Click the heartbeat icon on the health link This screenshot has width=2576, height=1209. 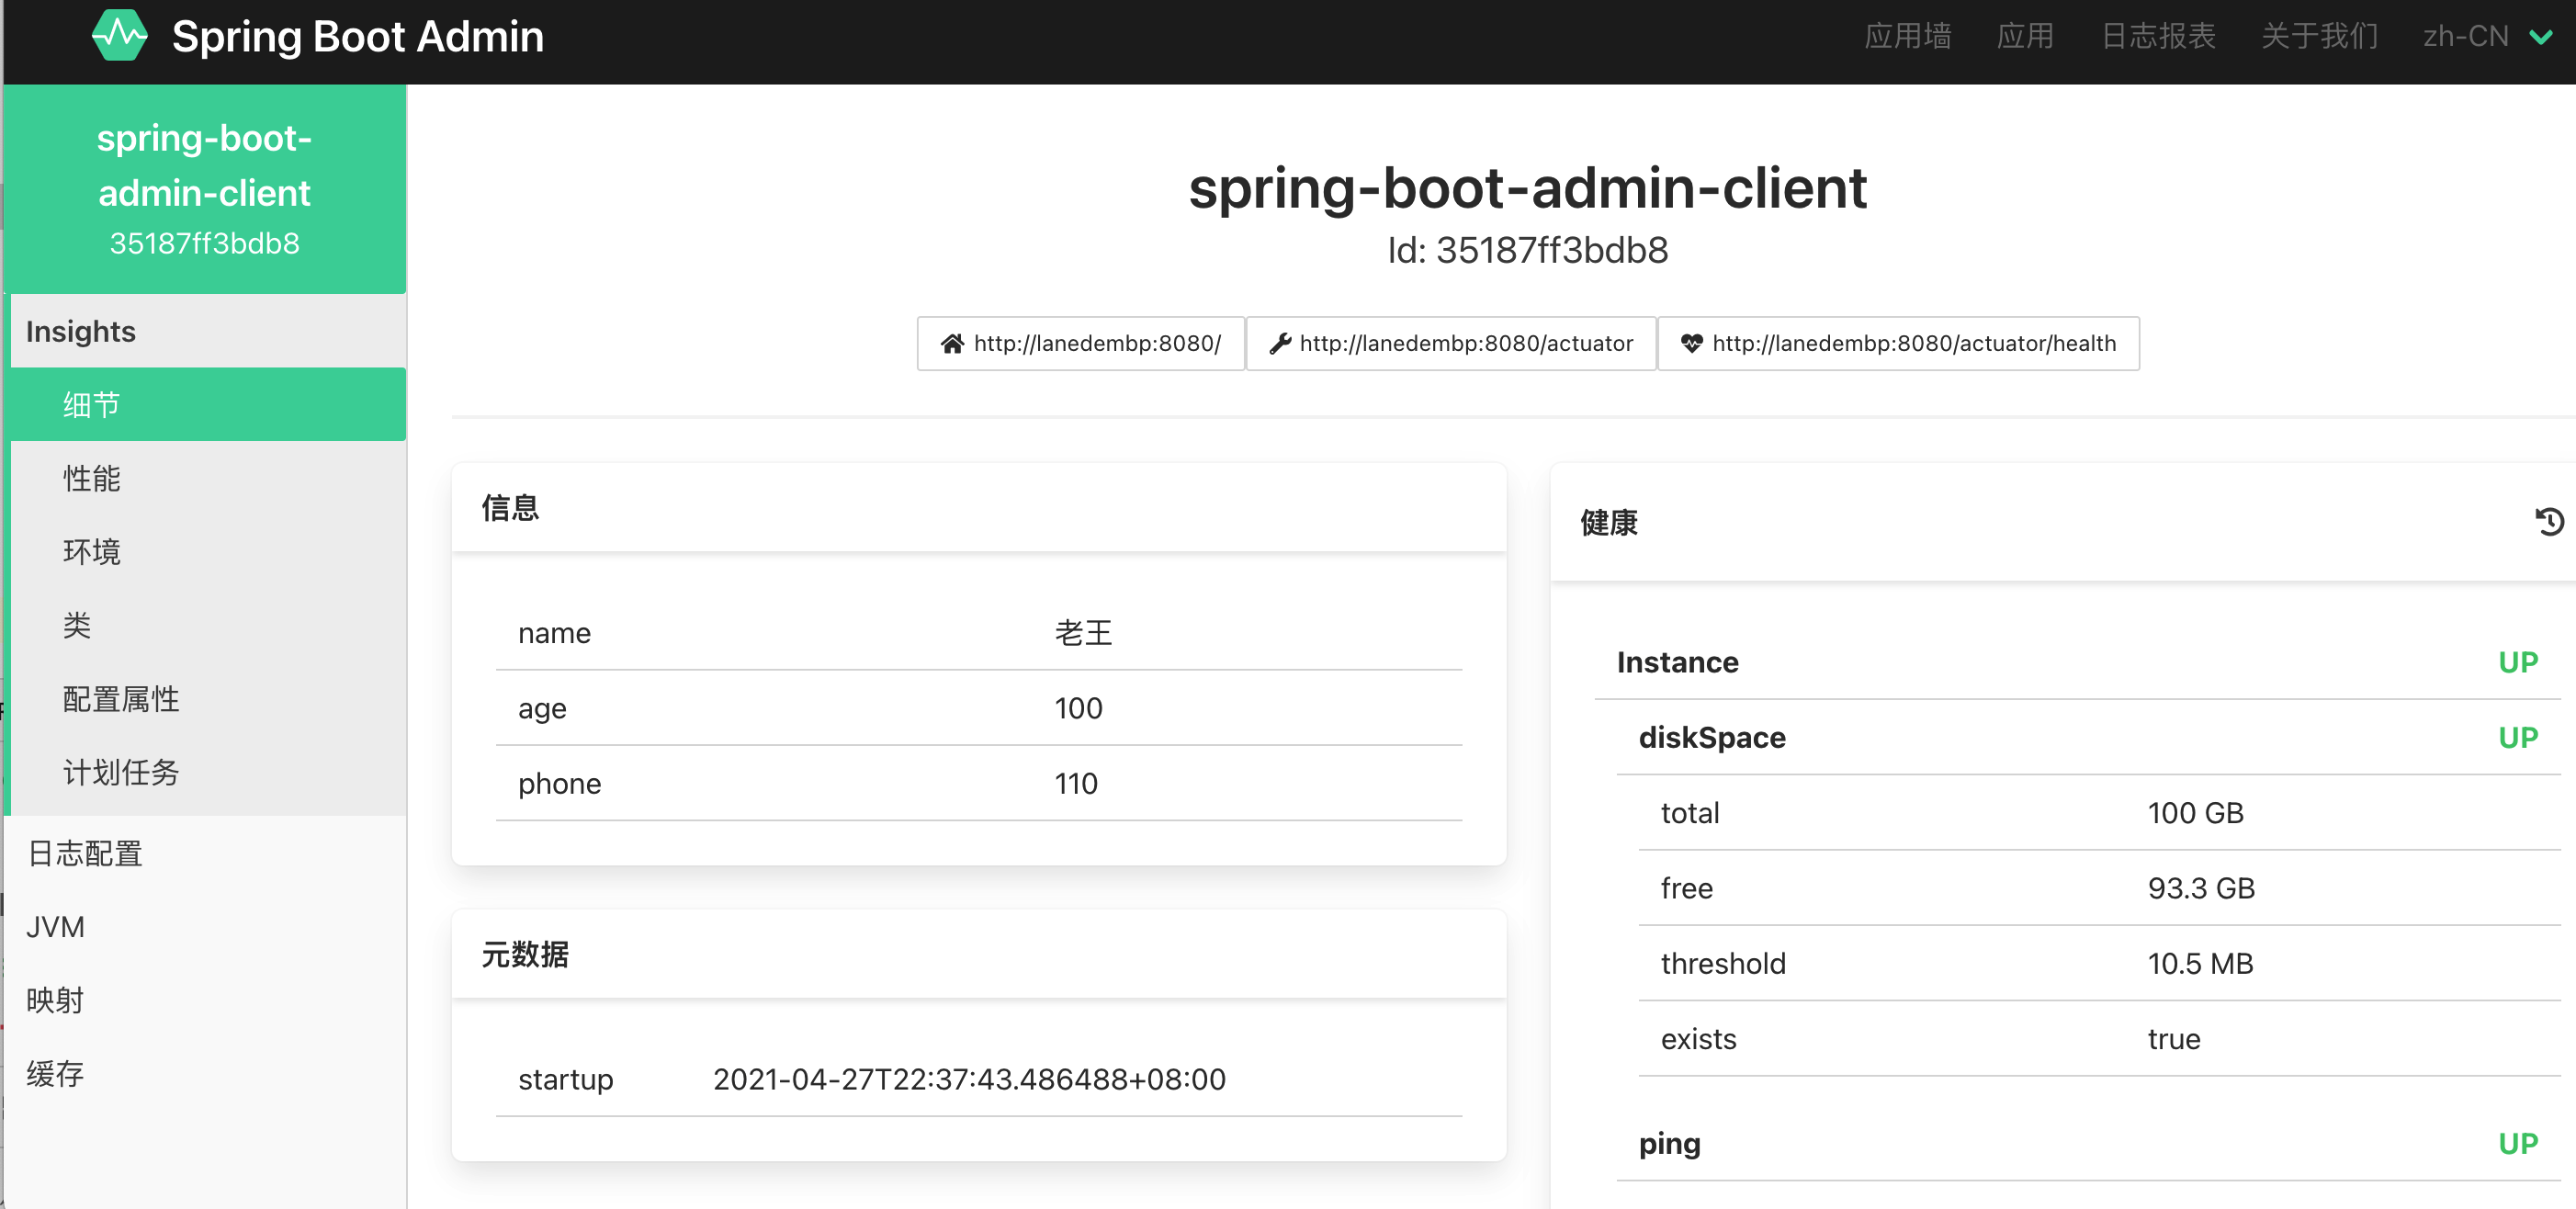pyautogui.click(x=1691, y=344)
